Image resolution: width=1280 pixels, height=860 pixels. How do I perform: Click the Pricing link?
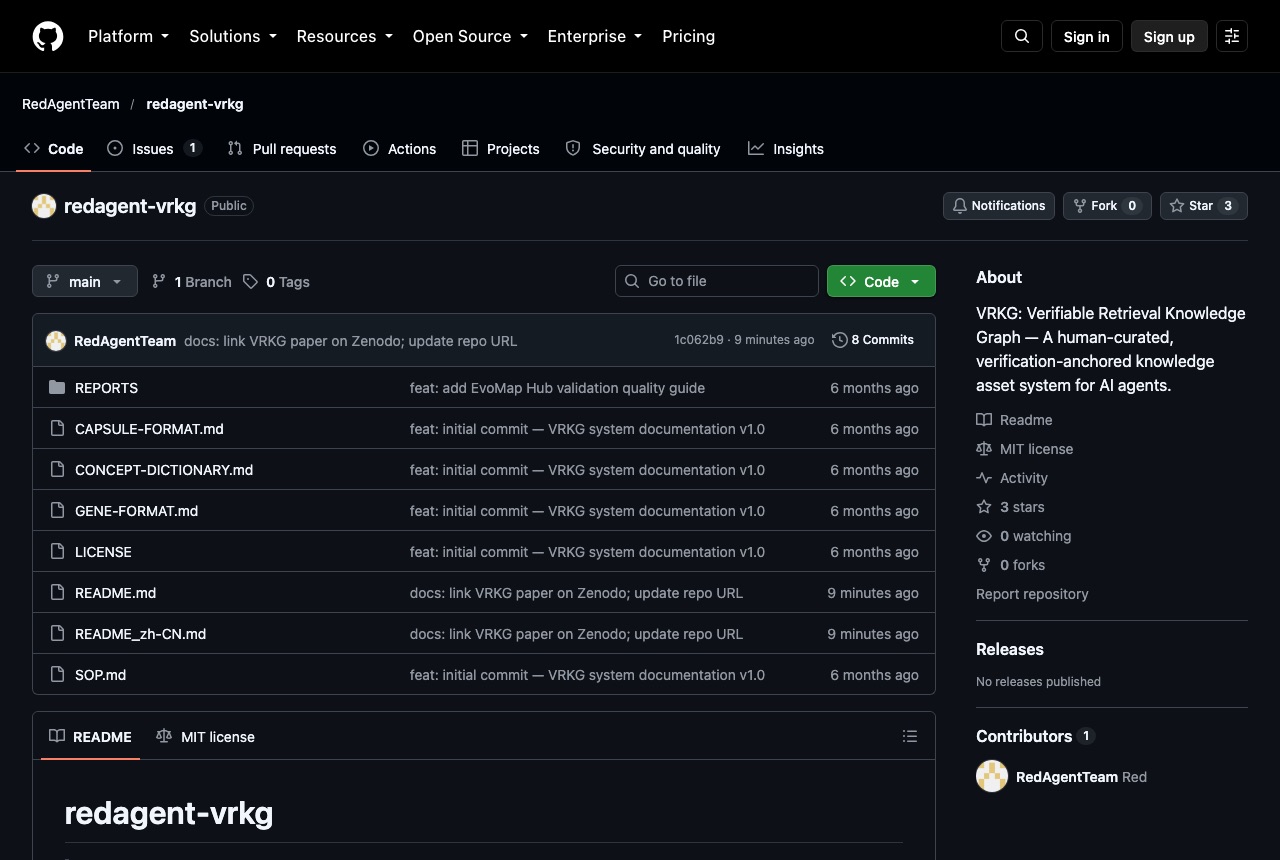689,36
